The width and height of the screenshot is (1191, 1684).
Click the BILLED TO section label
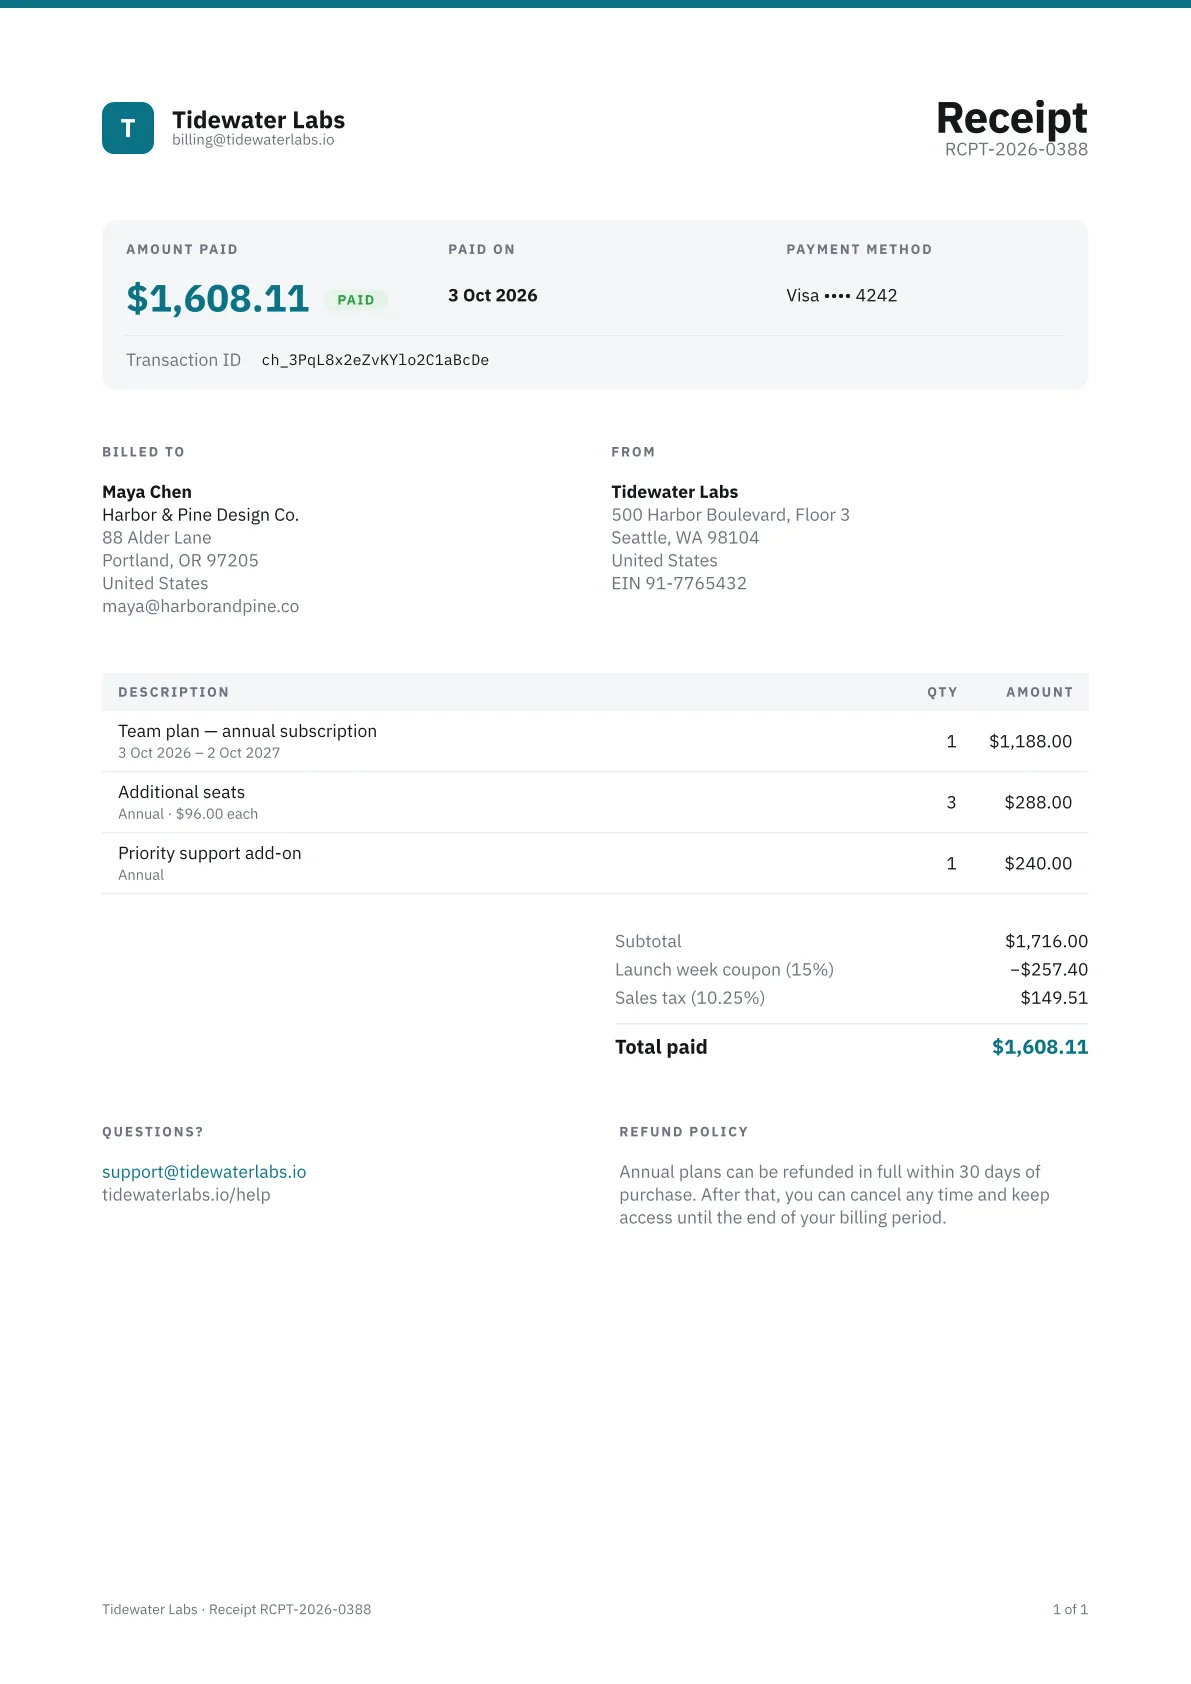click(143, 452)
